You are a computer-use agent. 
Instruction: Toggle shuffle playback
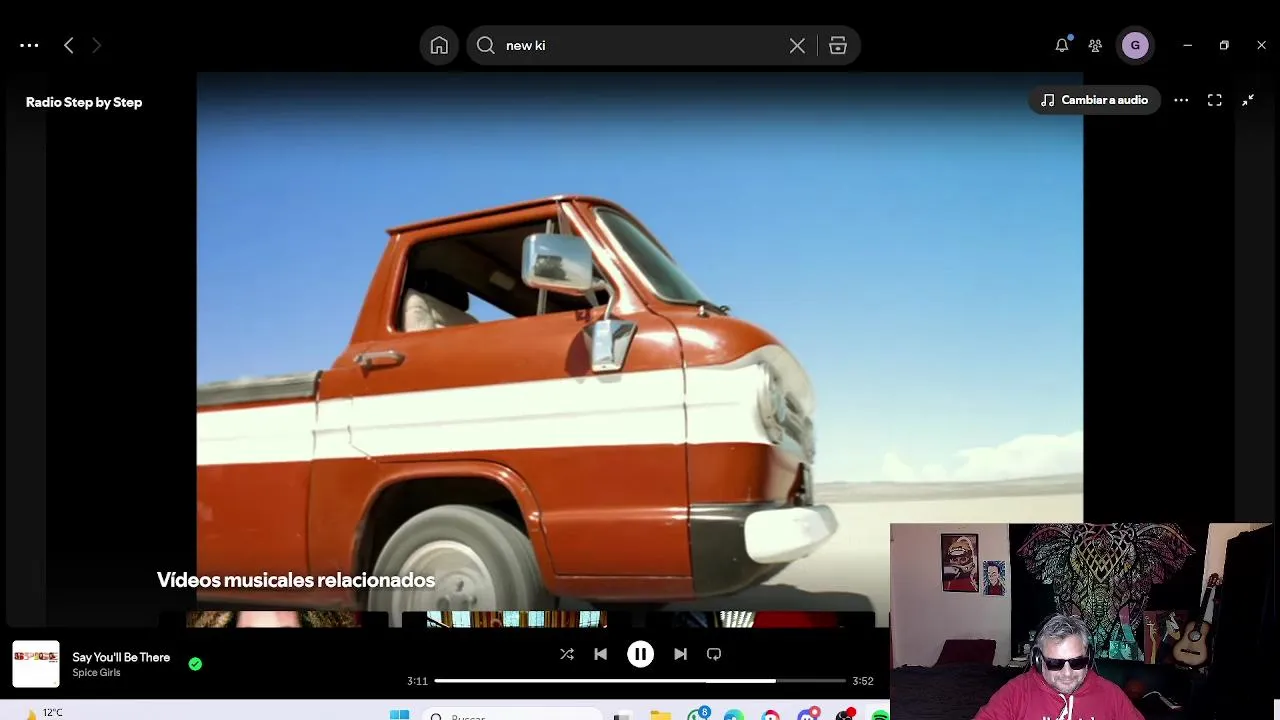[567, 654]
